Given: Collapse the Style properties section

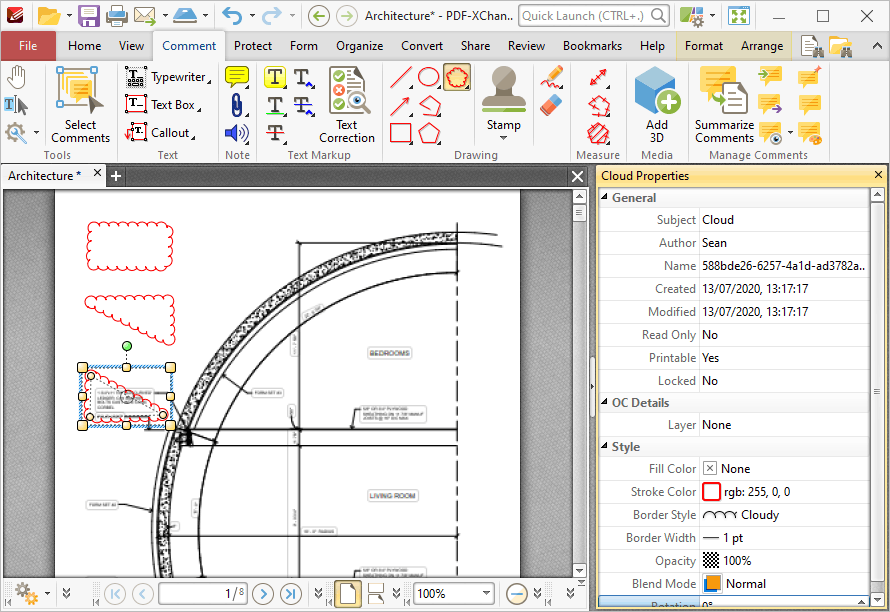Looking at the screenshot, I should (x=604, y=446).
